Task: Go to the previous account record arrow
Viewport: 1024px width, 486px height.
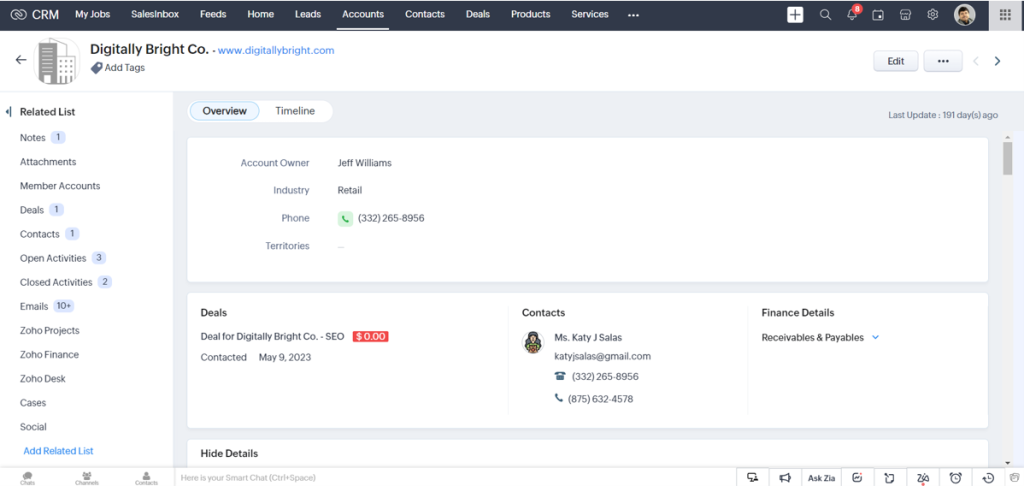Action: pos(976,61)
